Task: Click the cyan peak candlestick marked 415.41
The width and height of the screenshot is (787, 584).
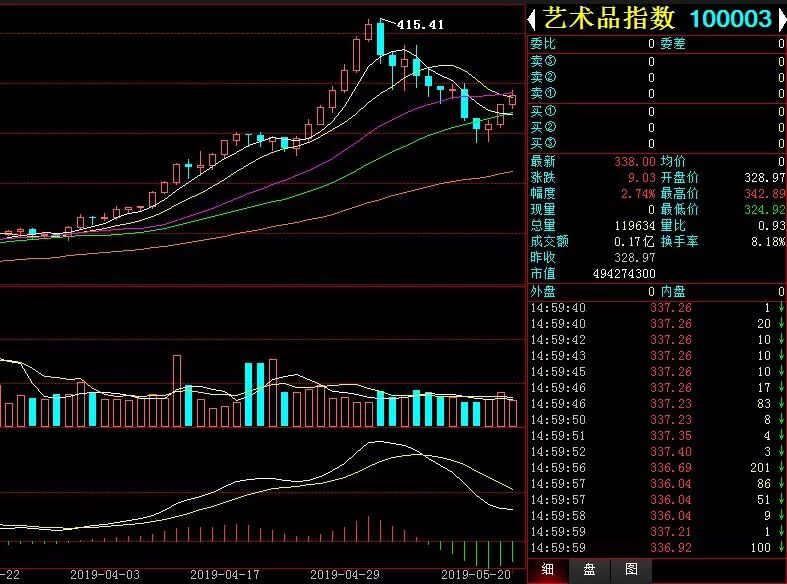Action: point(381,39)
